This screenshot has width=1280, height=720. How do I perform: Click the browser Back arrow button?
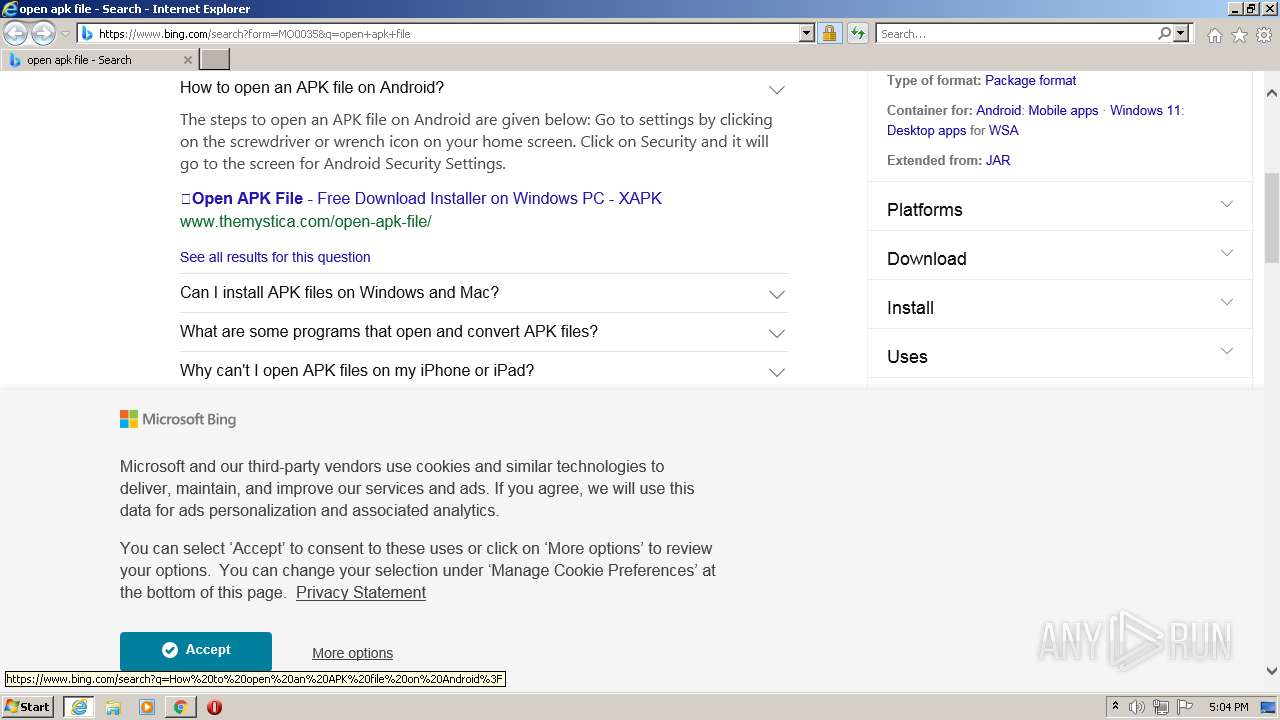click(16, 33)
